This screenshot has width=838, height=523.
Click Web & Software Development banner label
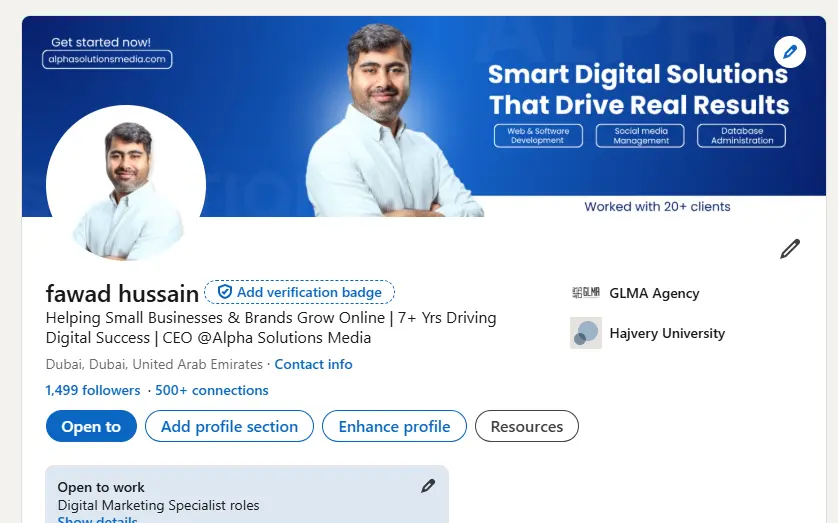538,136
